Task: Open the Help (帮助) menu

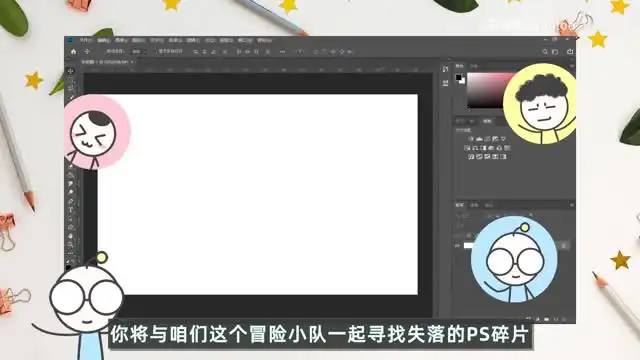Action: point(264,40)
